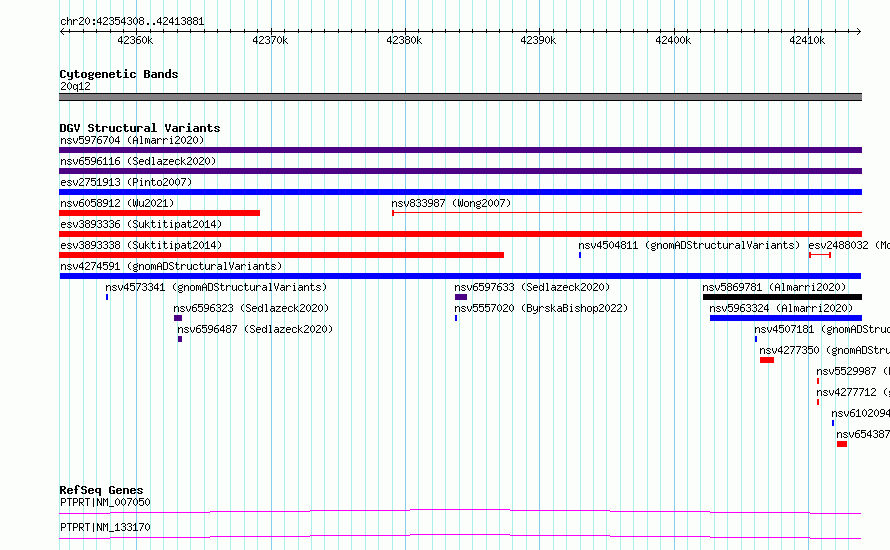890x550 pixels.
Task: Open the nsv4277350 variant label
Action: click(824, 350)
